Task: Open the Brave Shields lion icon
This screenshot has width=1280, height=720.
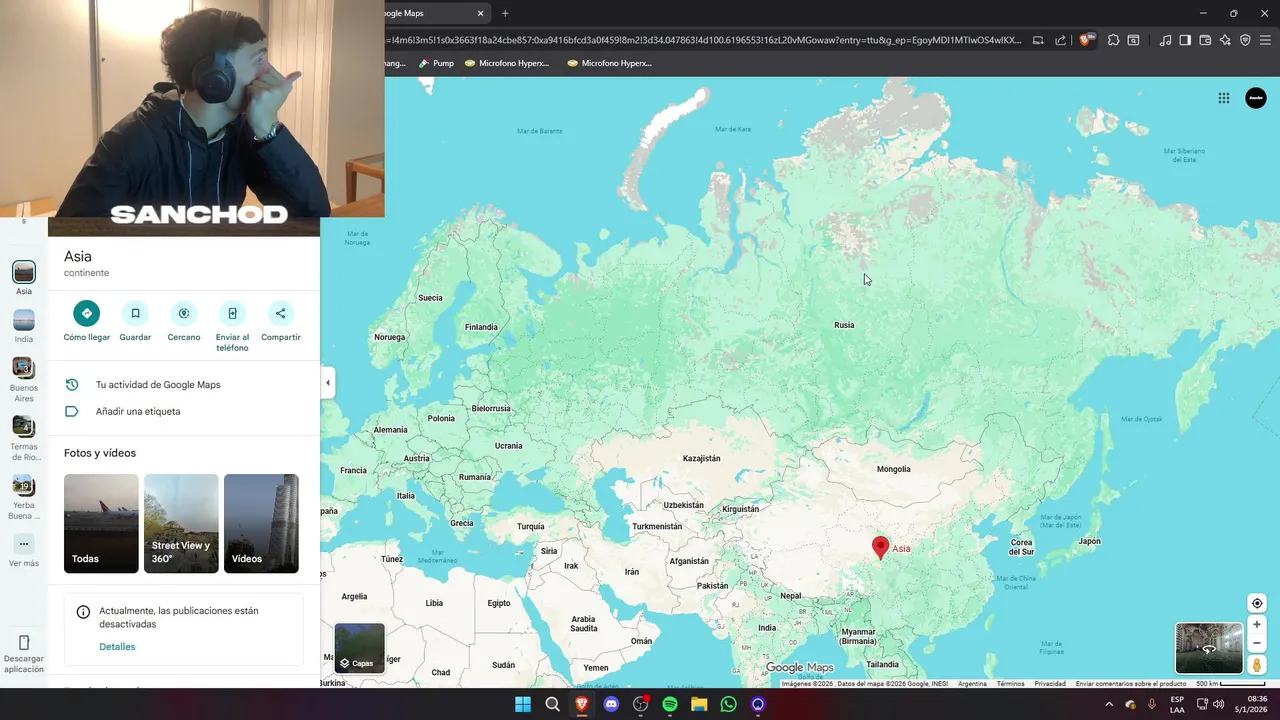Action: [1086, 40]
